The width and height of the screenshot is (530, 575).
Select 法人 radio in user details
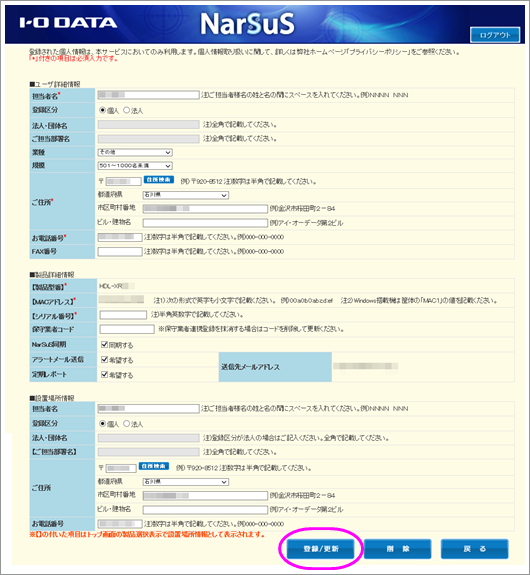[127, 110]
